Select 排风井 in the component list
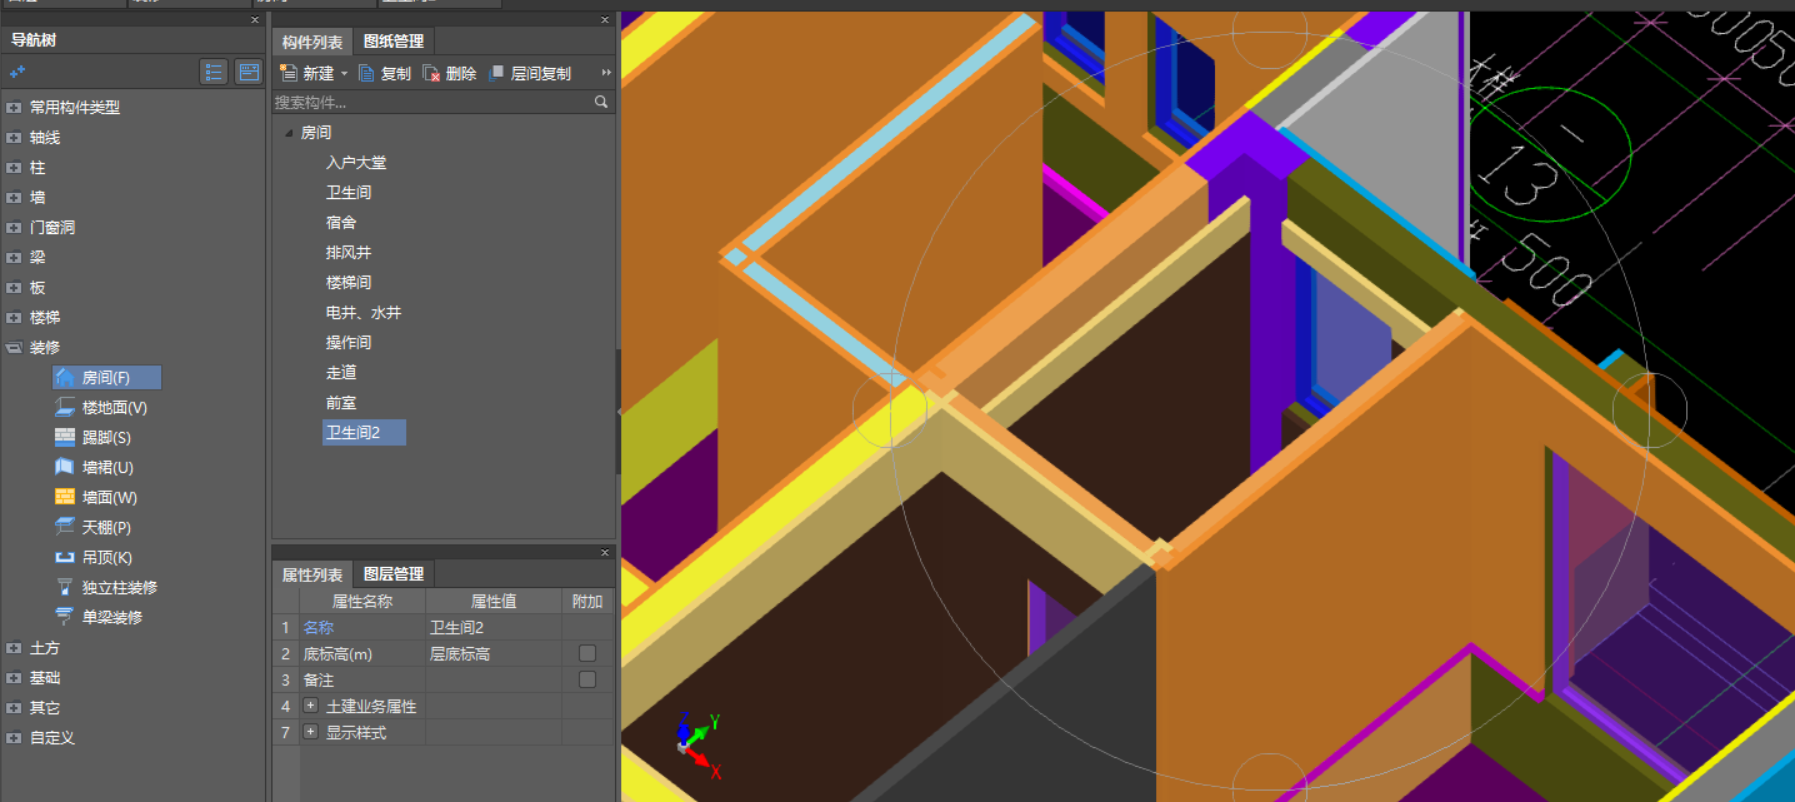The height and width of the screenshot is (802, 1795). tap(348, 253)
